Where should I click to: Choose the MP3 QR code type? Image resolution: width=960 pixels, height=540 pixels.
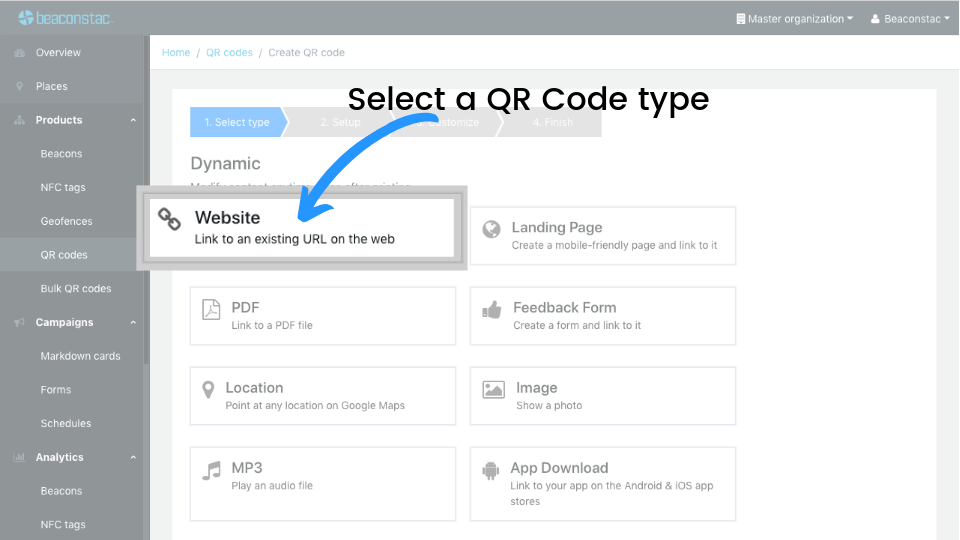[x=323, y=484]
